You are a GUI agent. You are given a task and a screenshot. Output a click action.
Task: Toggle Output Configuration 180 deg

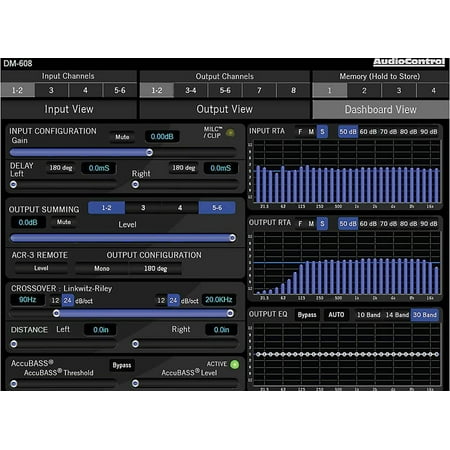155,268
